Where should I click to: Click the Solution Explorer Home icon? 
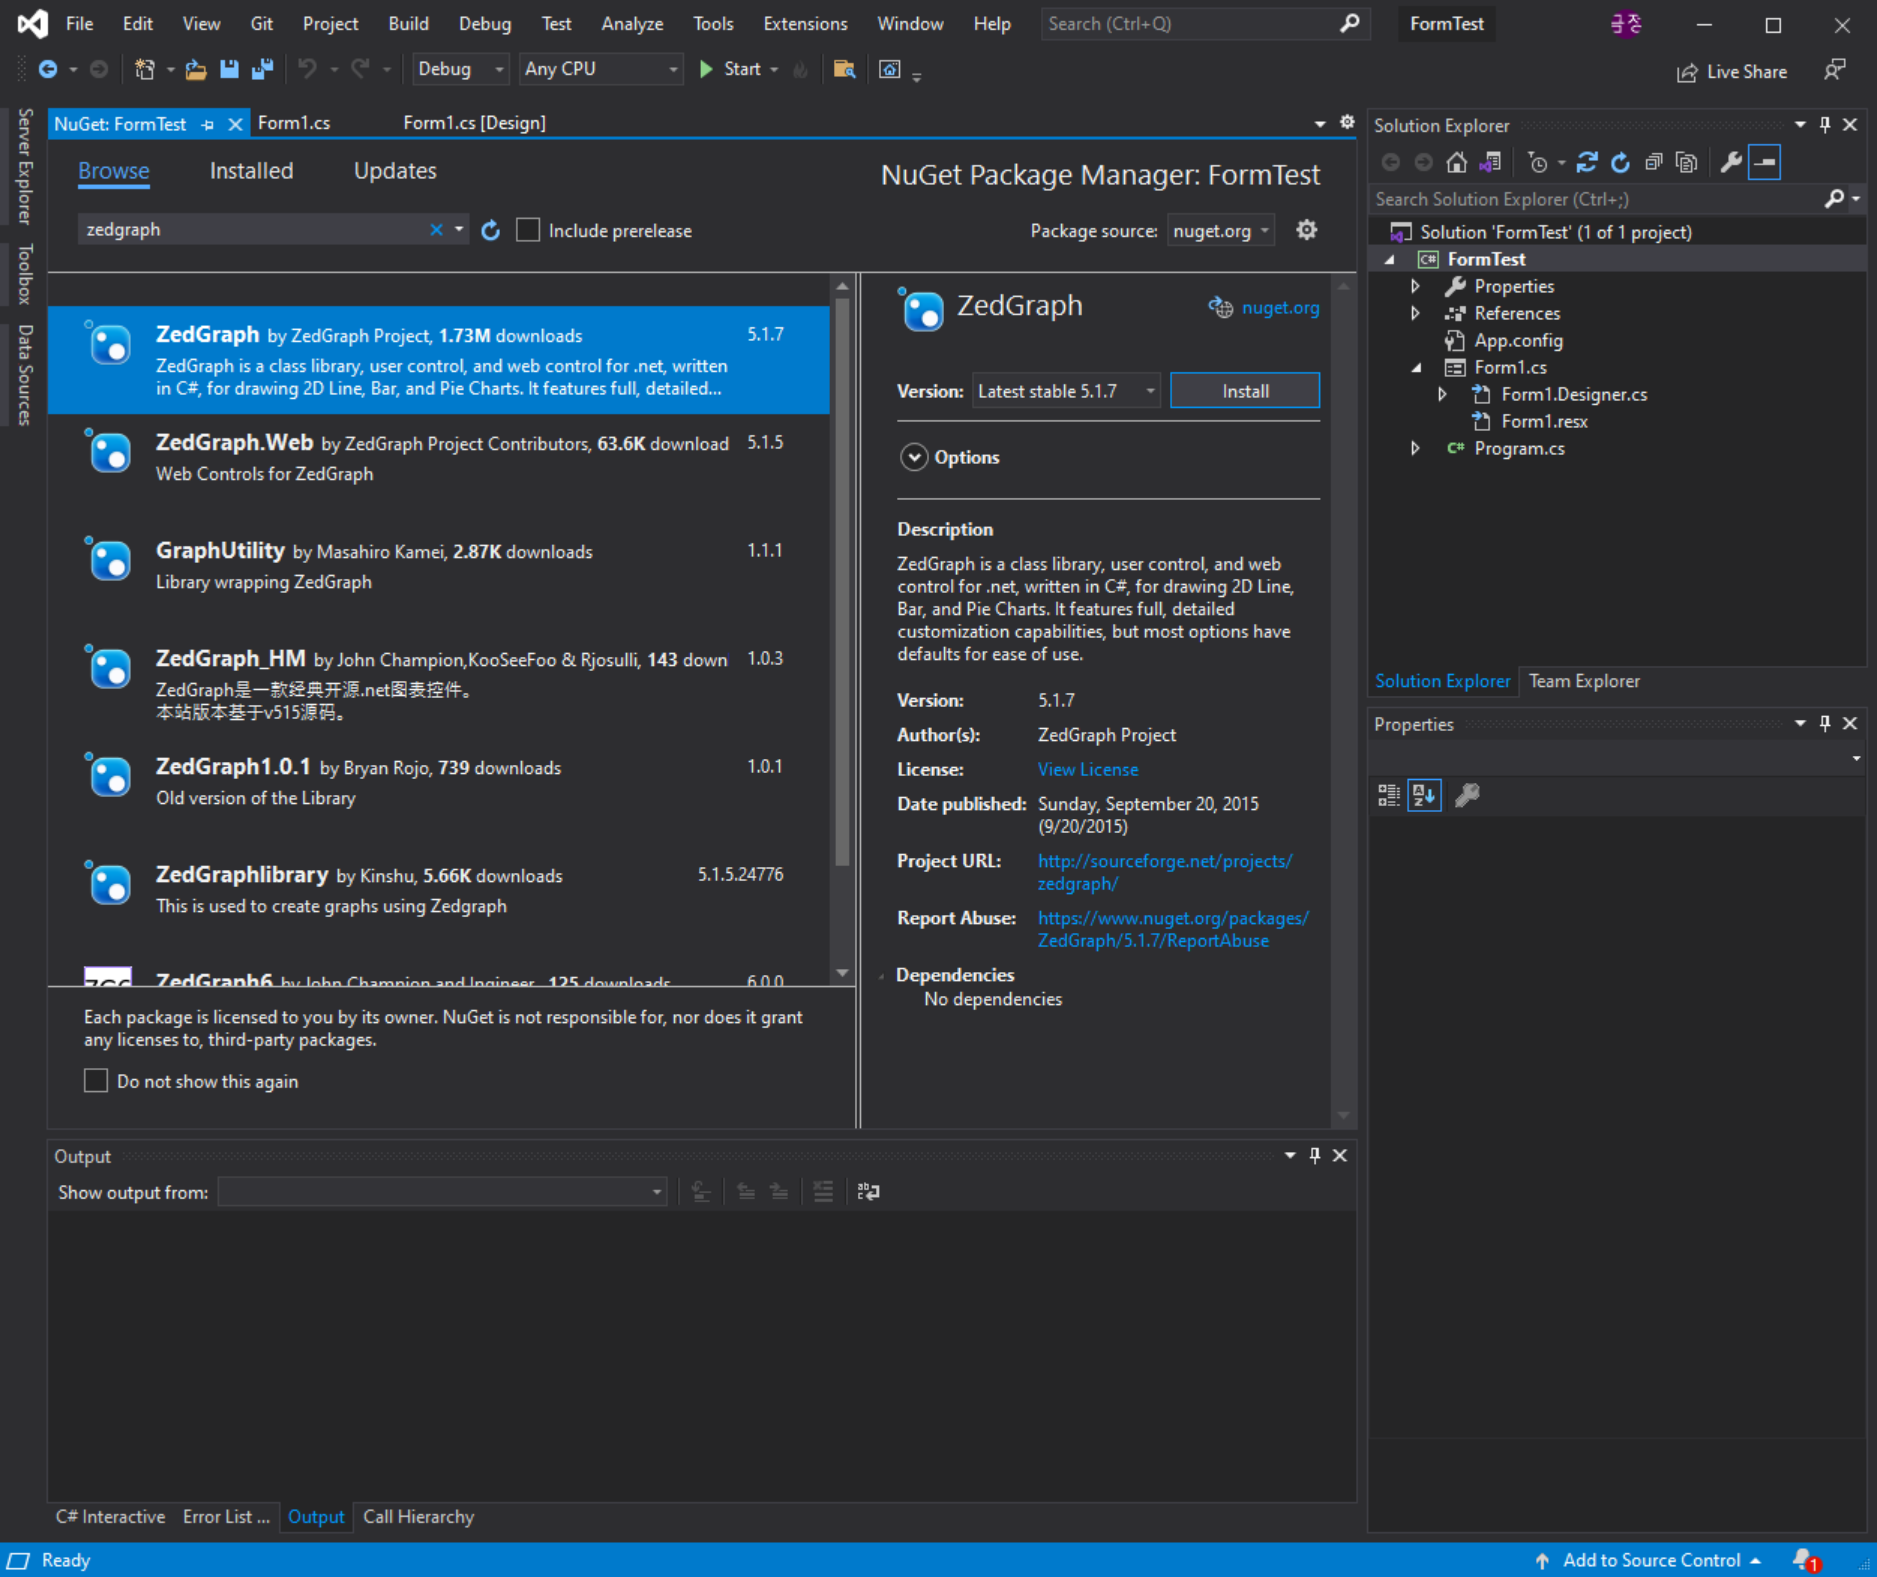[x=1457, y=162]
